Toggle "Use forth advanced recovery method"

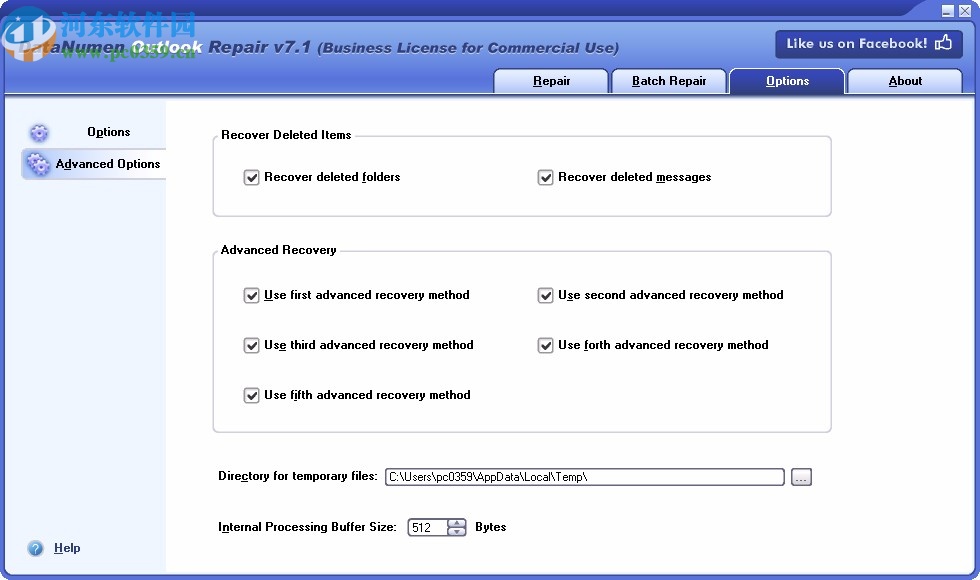[x=546, y=345]
